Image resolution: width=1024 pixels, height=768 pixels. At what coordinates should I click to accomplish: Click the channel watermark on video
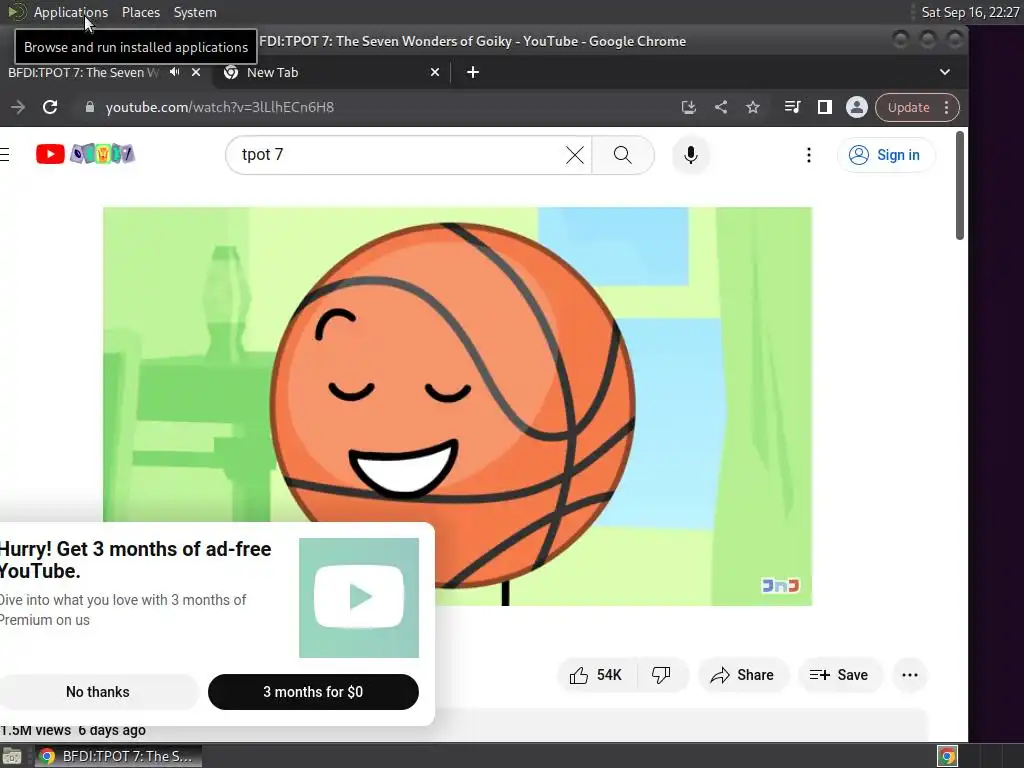pyautogui.click(x=780, y=585)
